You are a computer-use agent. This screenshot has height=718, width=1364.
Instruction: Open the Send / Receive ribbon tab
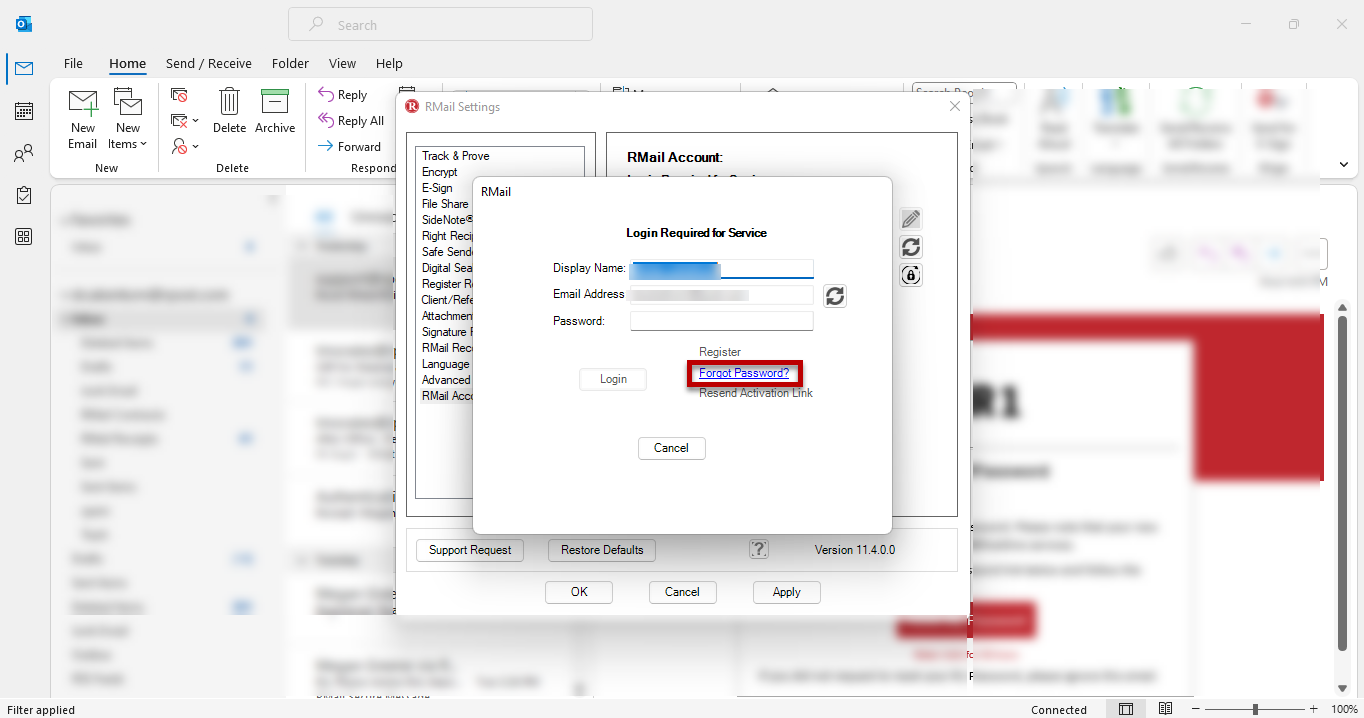(209, 63)
